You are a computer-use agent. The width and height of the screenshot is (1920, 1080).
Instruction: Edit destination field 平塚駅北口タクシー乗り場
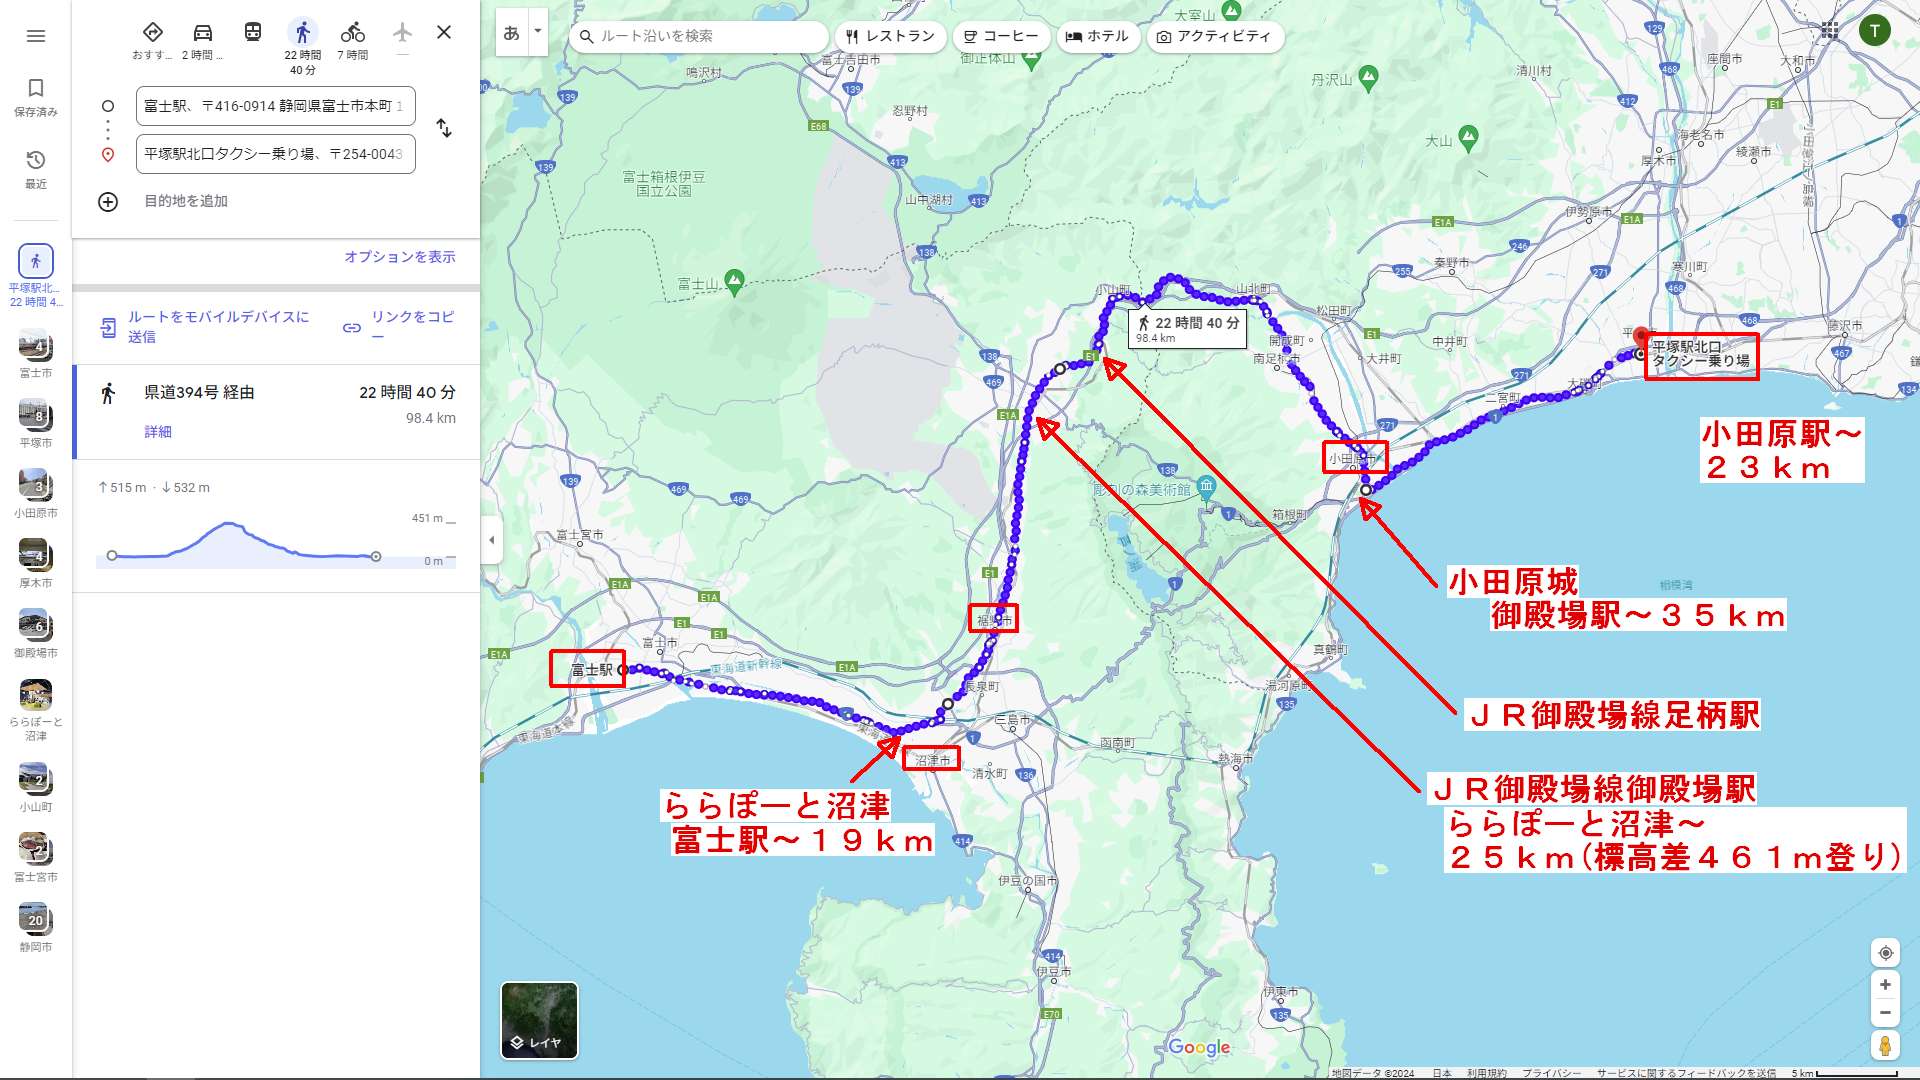tap(276, 154)
